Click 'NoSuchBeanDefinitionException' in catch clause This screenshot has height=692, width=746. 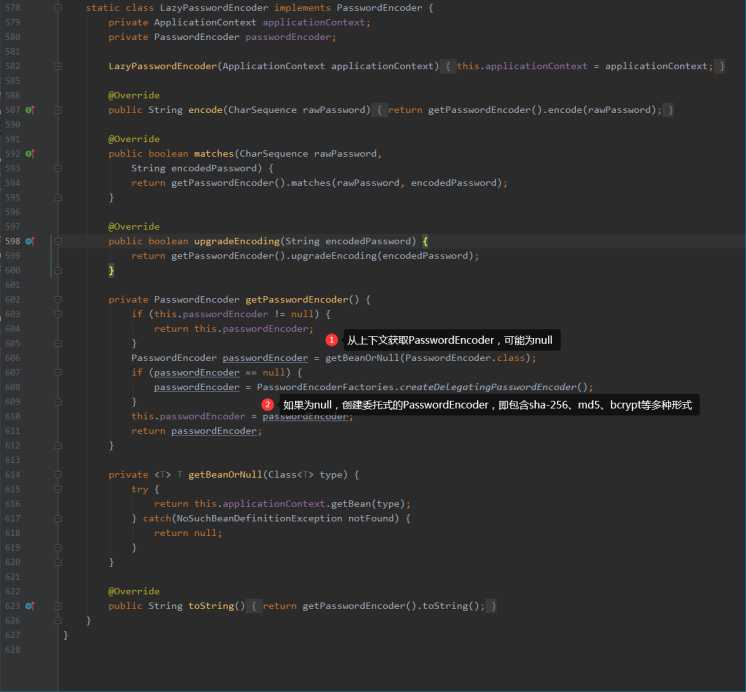259,518
